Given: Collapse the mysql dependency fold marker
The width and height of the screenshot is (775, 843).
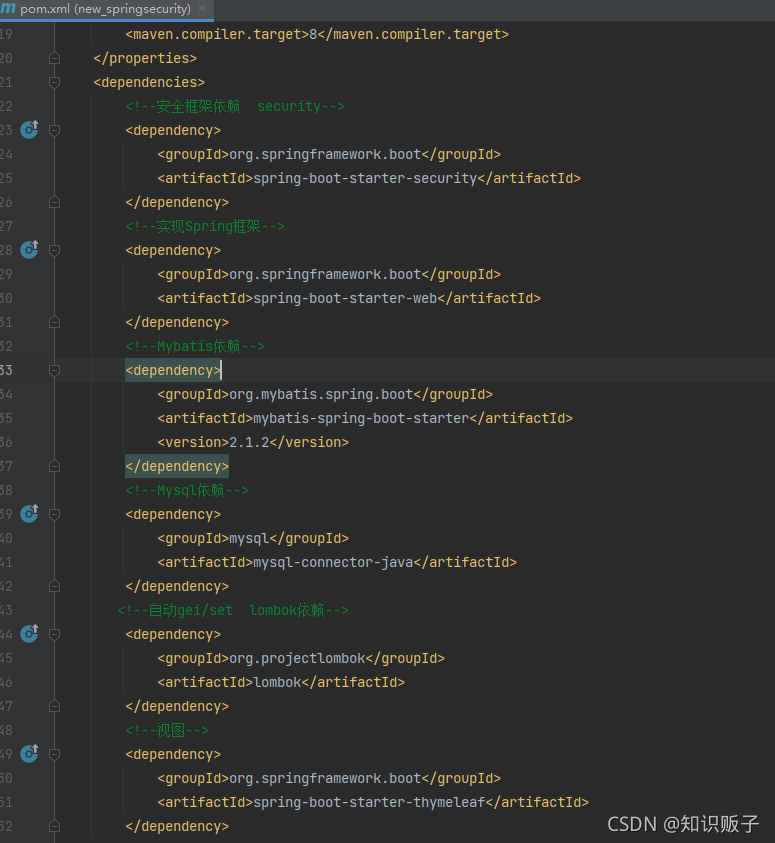Looking at the screenshot, I should point(54,514).
